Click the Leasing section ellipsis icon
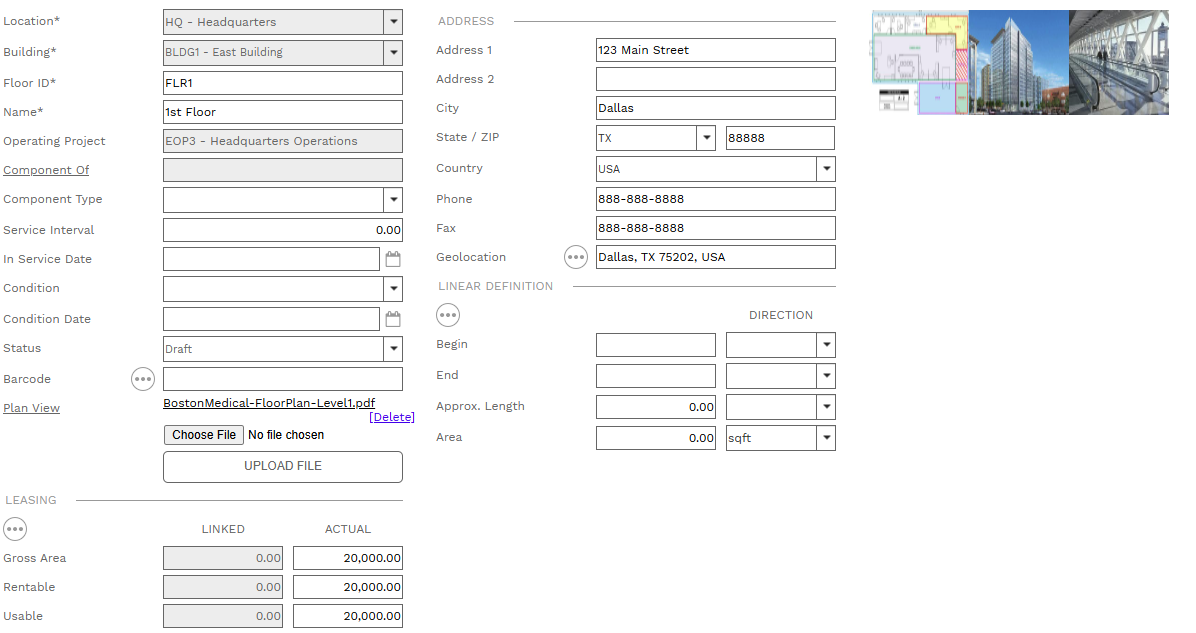 tap(15, 529)
